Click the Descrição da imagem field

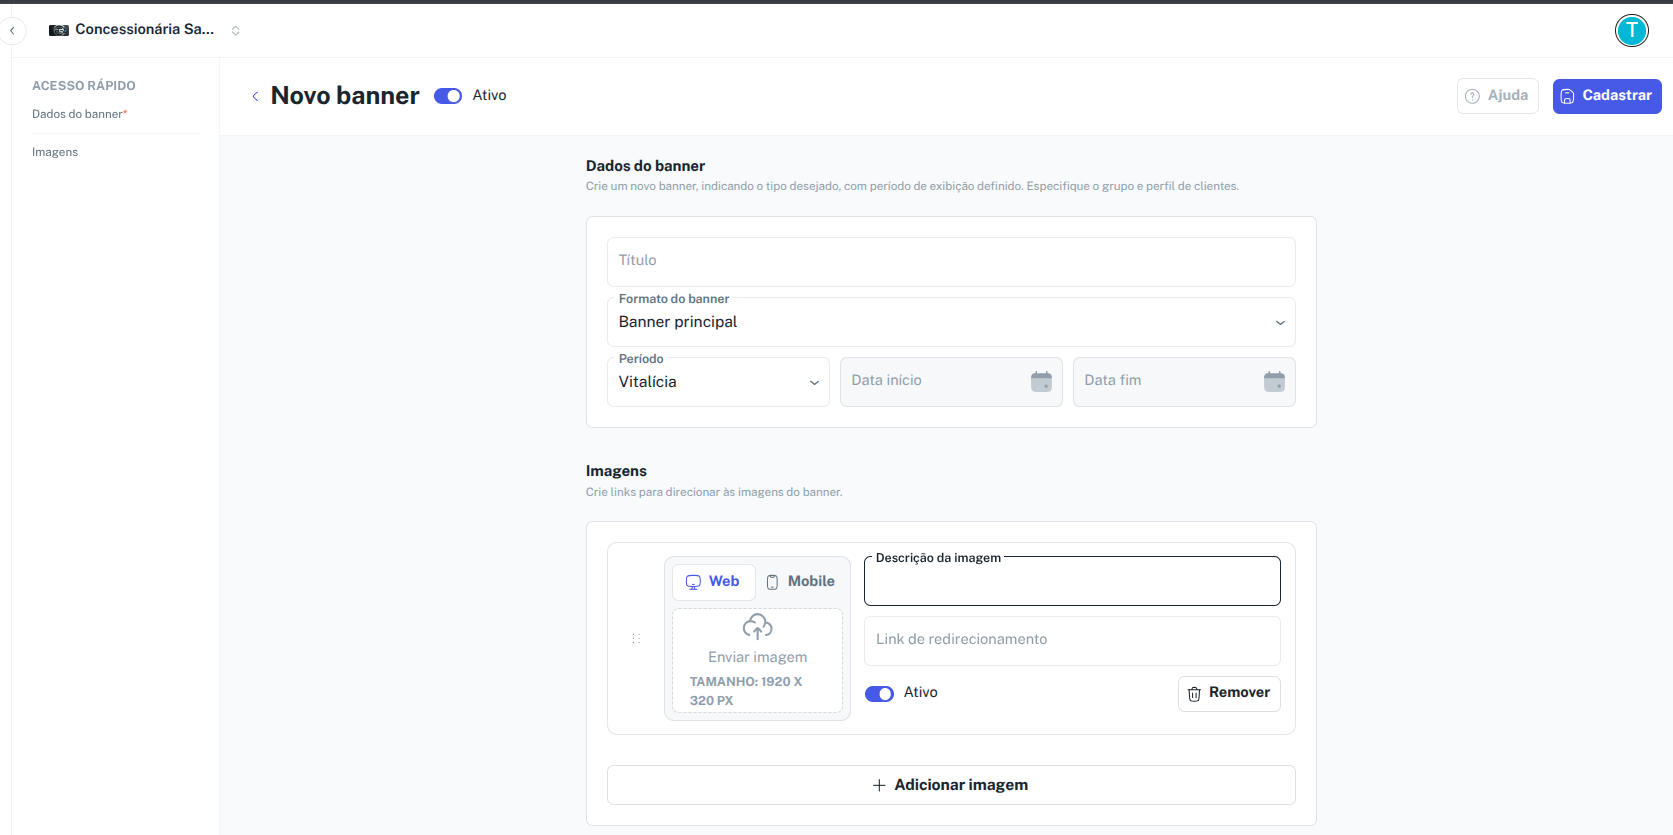pos(1072,581)
